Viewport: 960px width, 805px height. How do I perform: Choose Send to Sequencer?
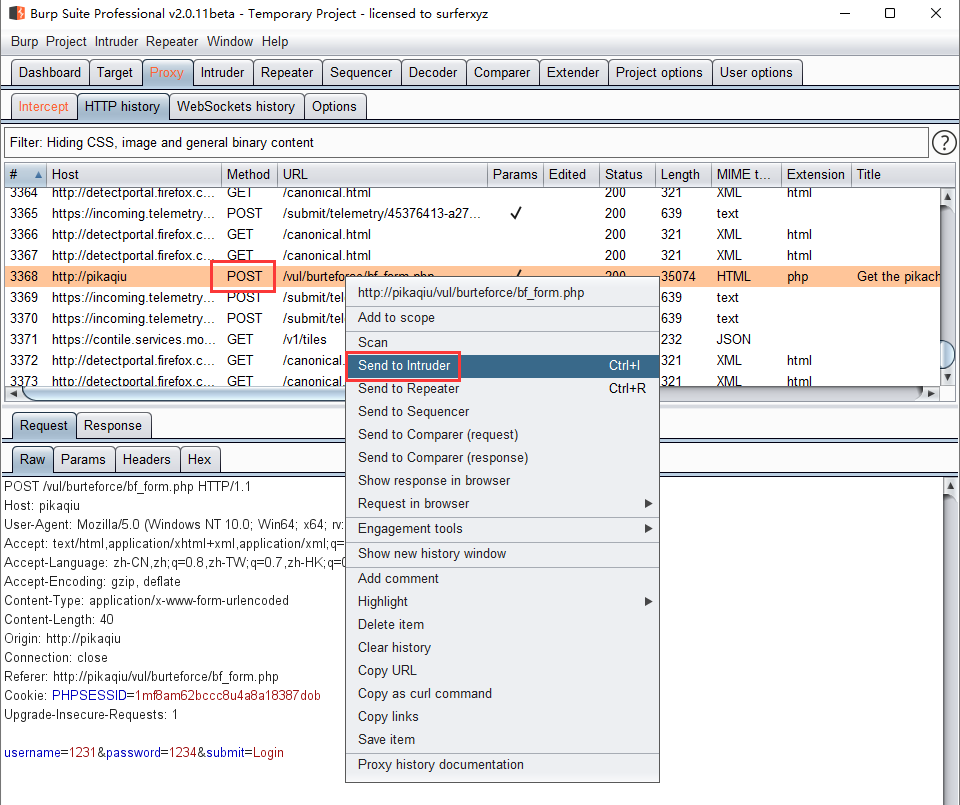point(502,411)
